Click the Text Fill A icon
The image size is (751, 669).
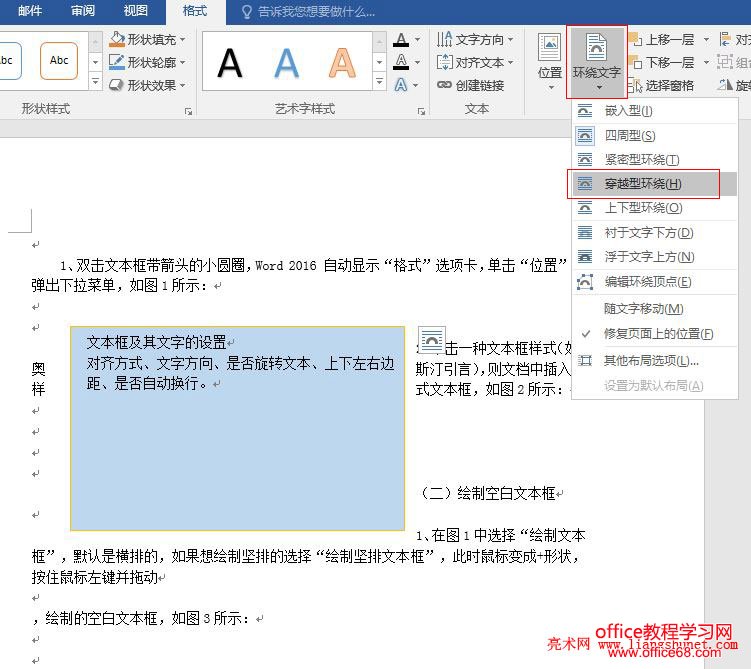pyautogui.click(x=401, y=40)
